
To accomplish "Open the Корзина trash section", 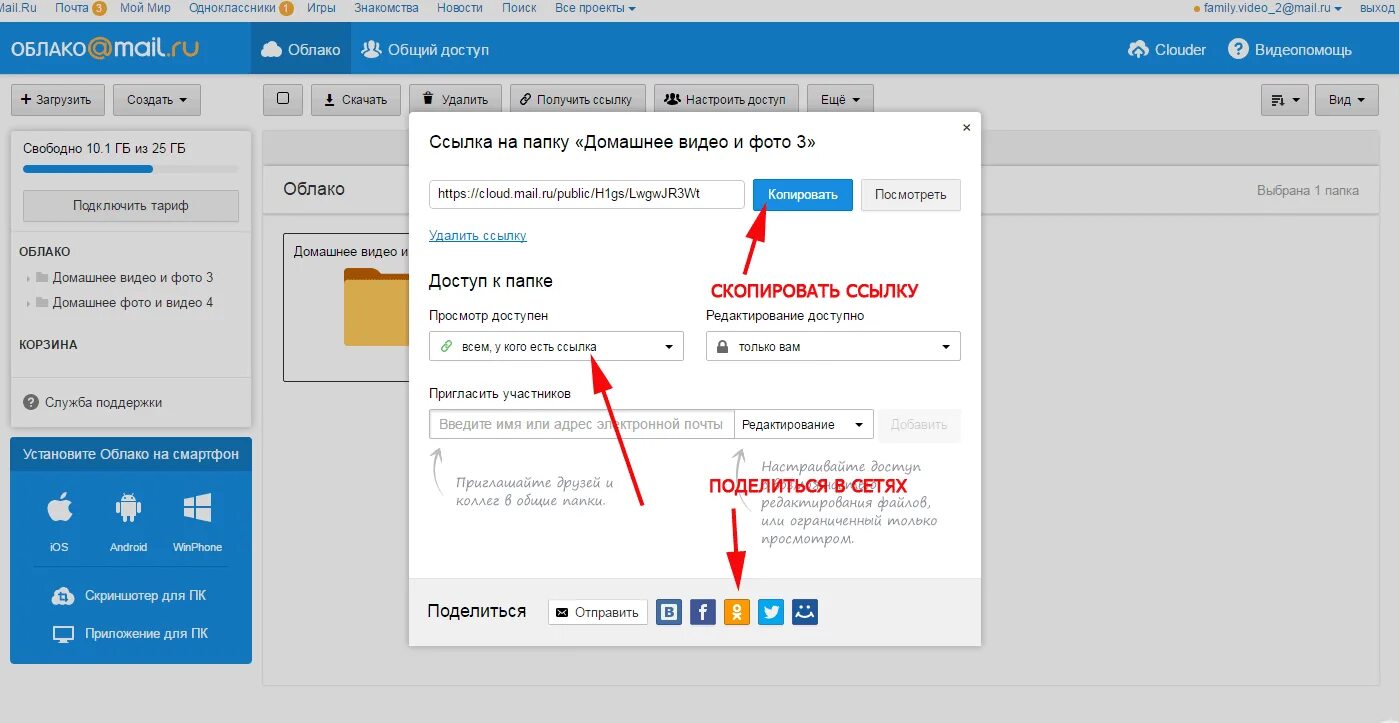I will 48,345.
